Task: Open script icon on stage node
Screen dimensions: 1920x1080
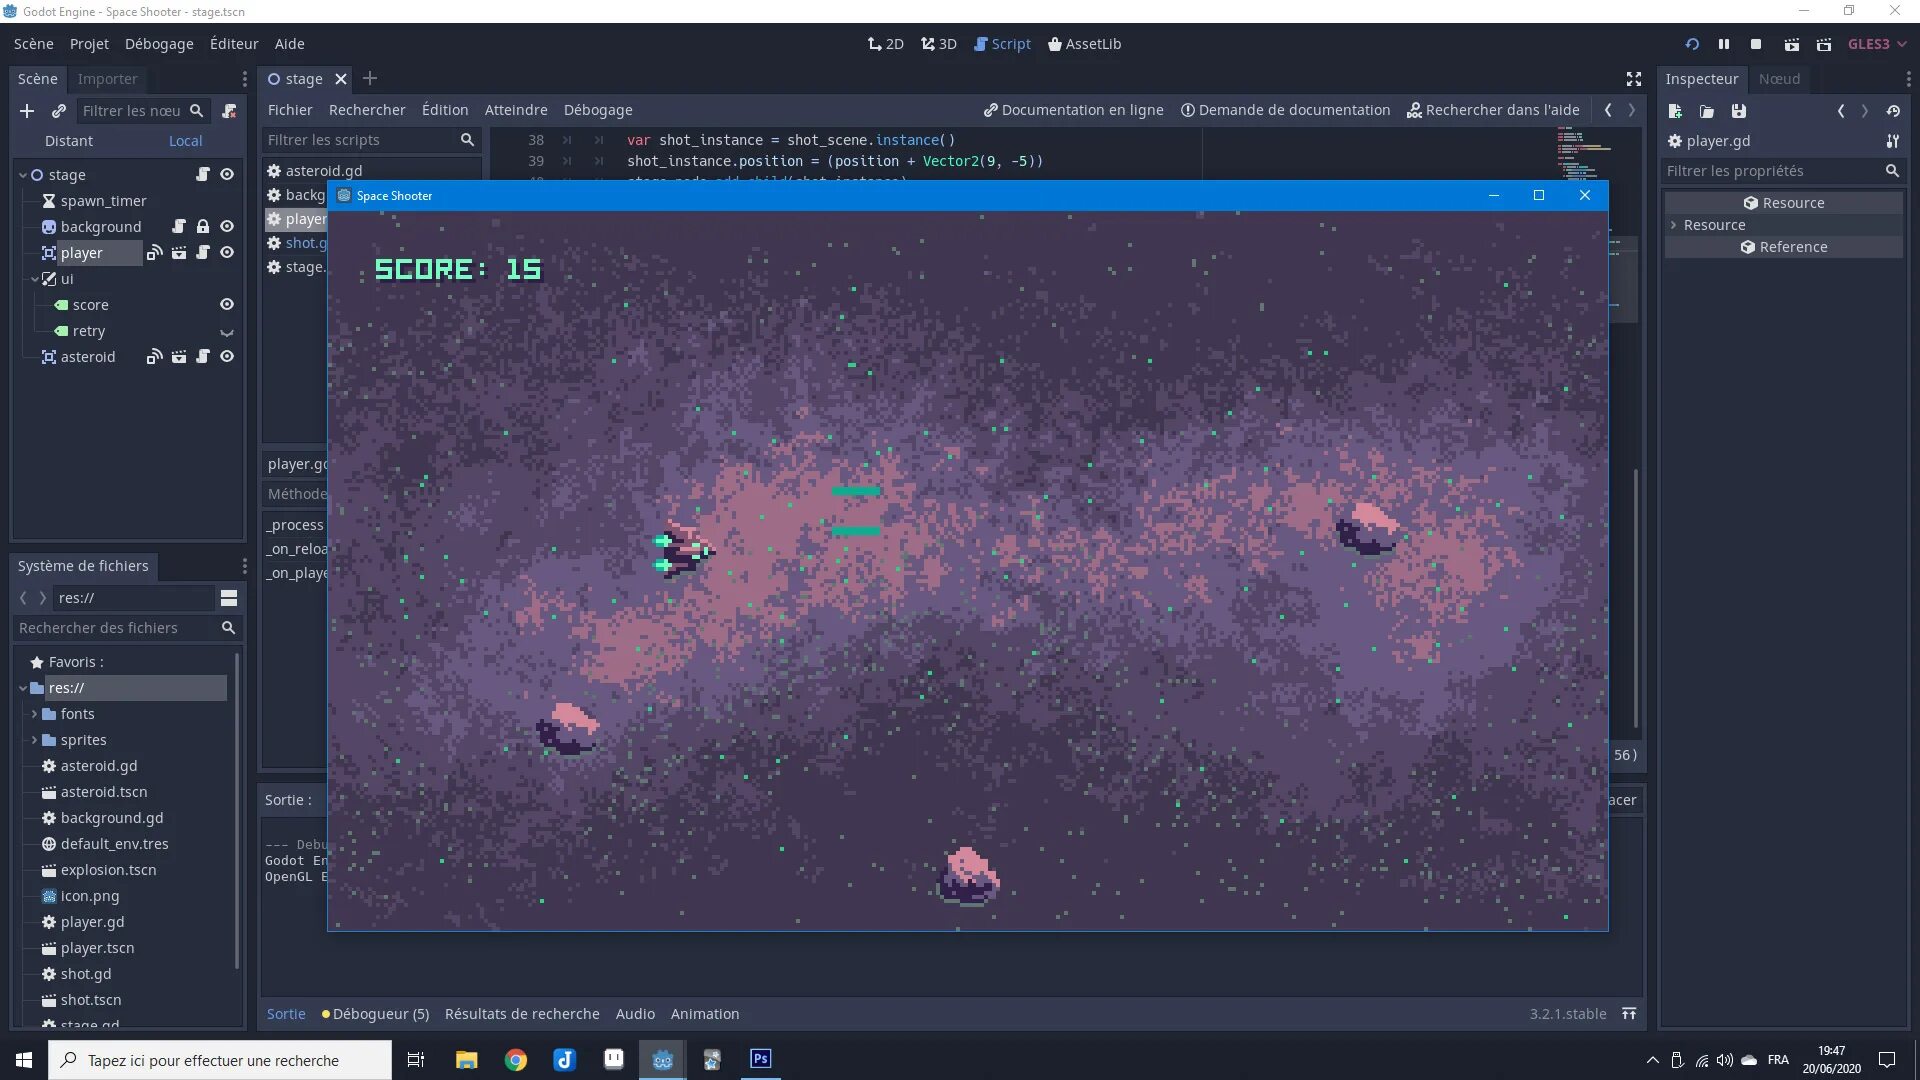Action: [x=203, y=174]
